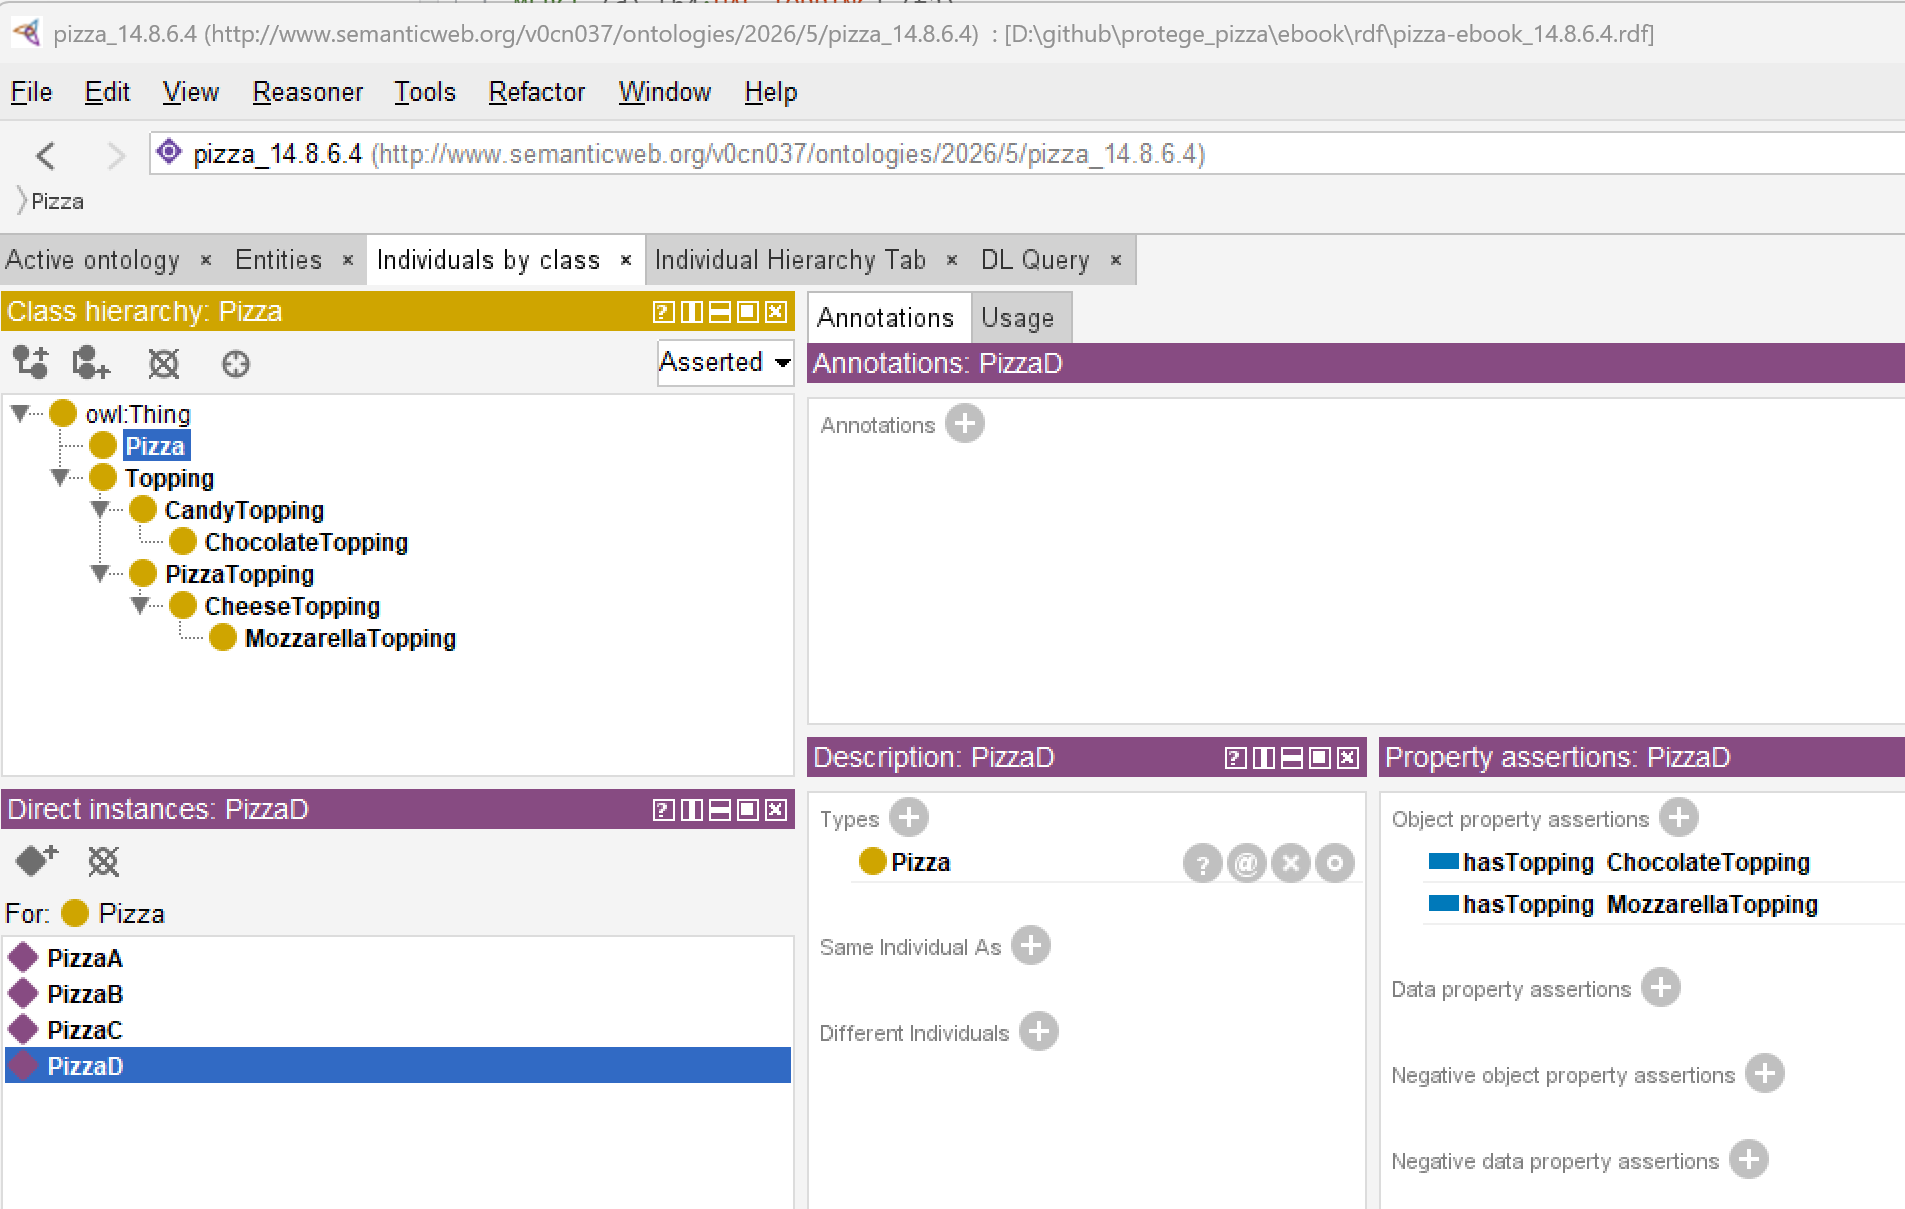
Task: Click Delete selected class icon
Action: pos(164,363)
